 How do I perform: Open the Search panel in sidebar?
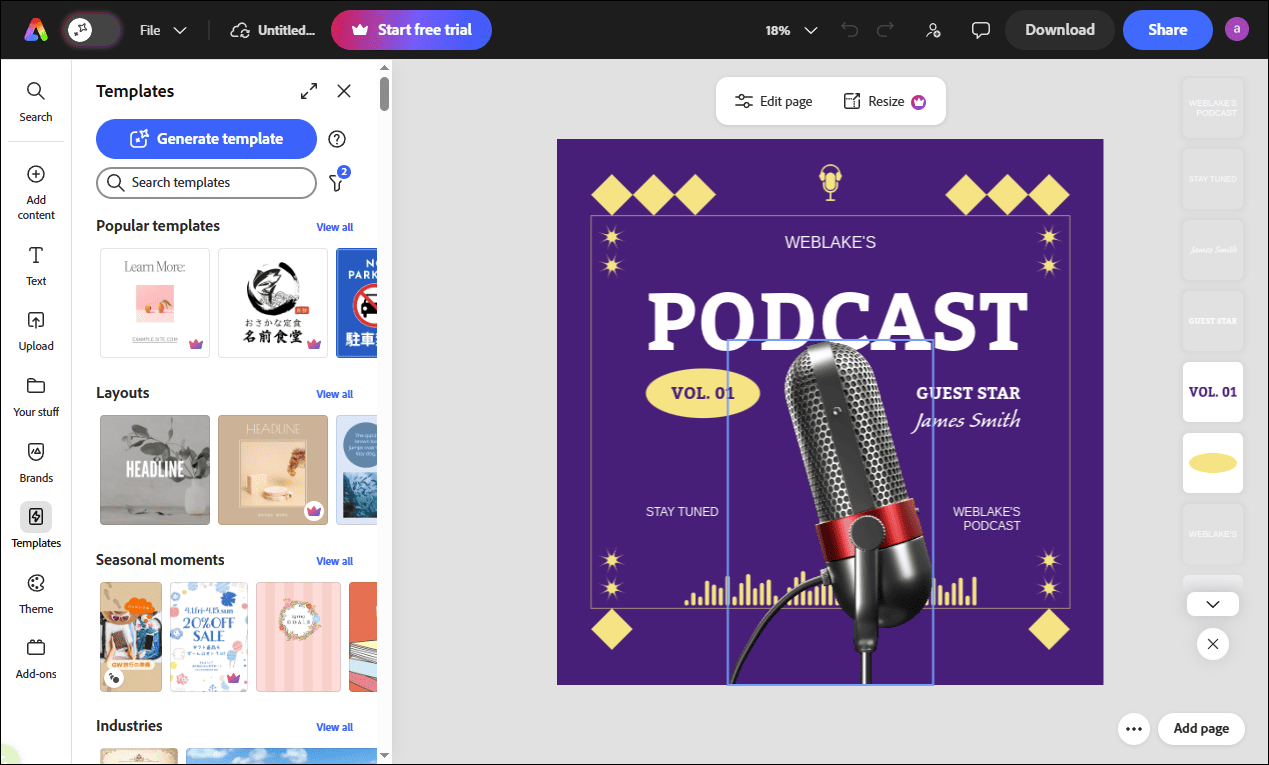[x=36, y=102]
